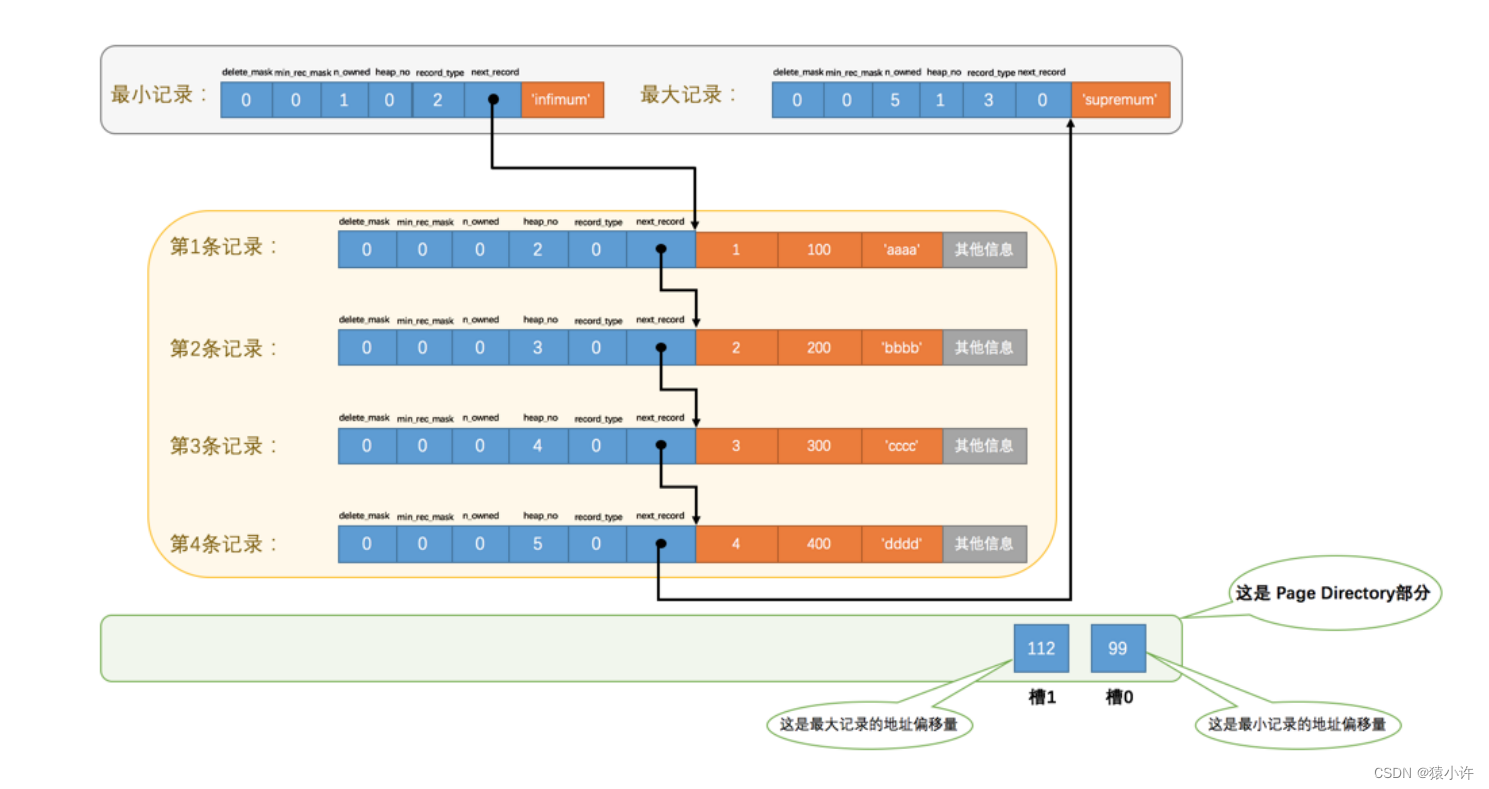Screen dimensions: 1489x789
Task: Click orange key cell 1 in 第1条记录
Action: coord(736,249)
